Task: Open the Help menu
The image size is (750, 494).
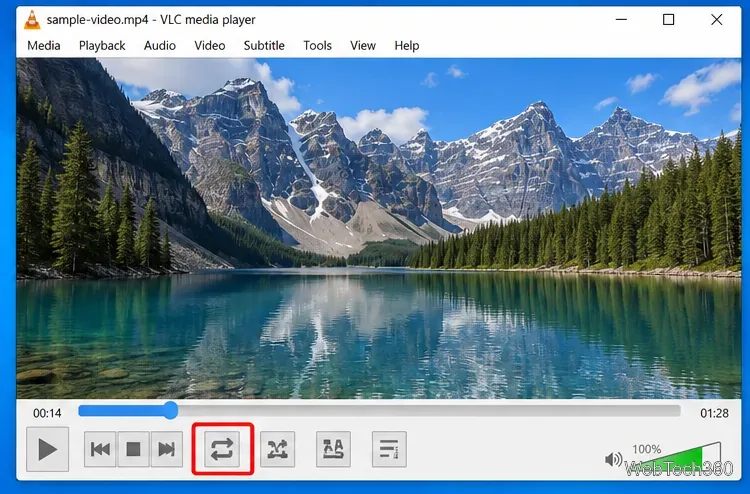Action: pyautogui.click(x=407, y=45)
